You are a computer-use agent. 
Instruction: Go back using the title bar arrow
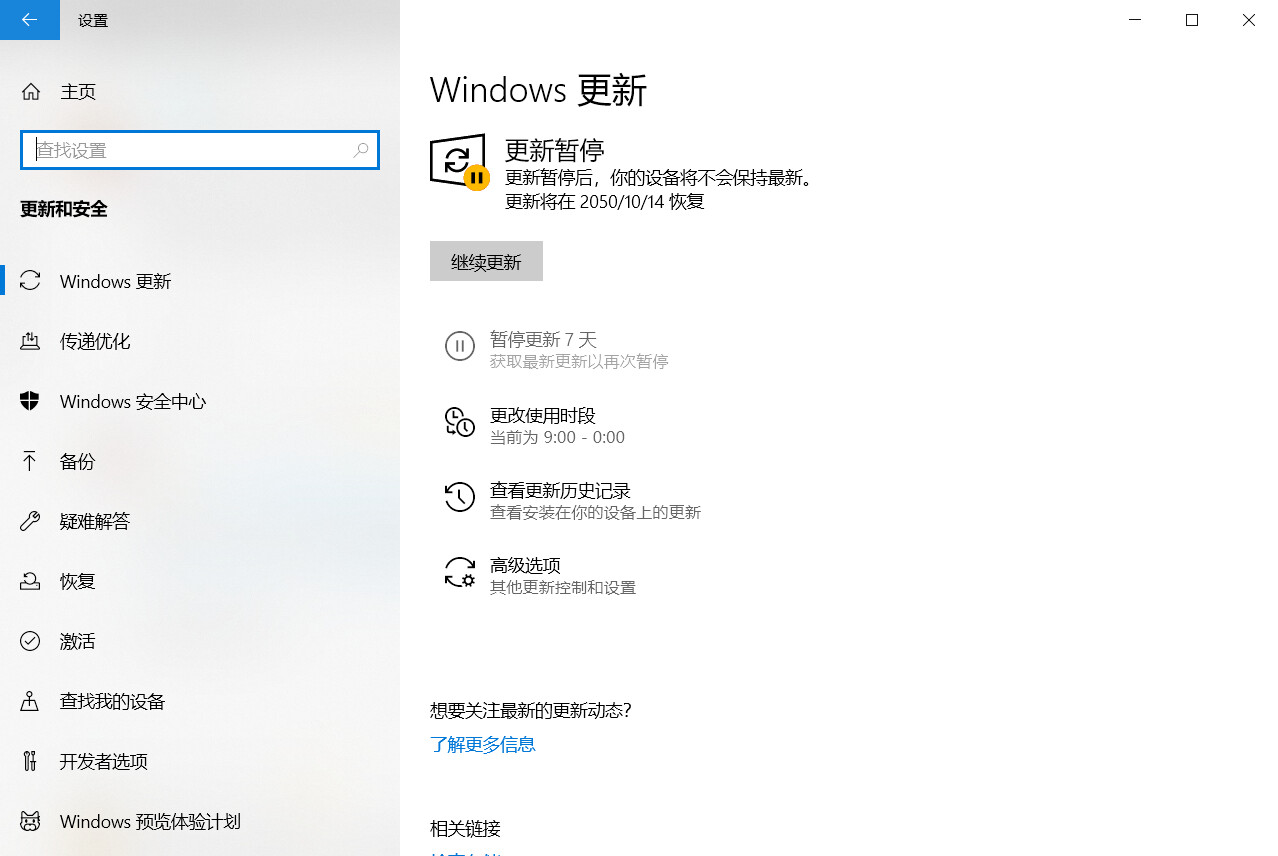(29, 20)
